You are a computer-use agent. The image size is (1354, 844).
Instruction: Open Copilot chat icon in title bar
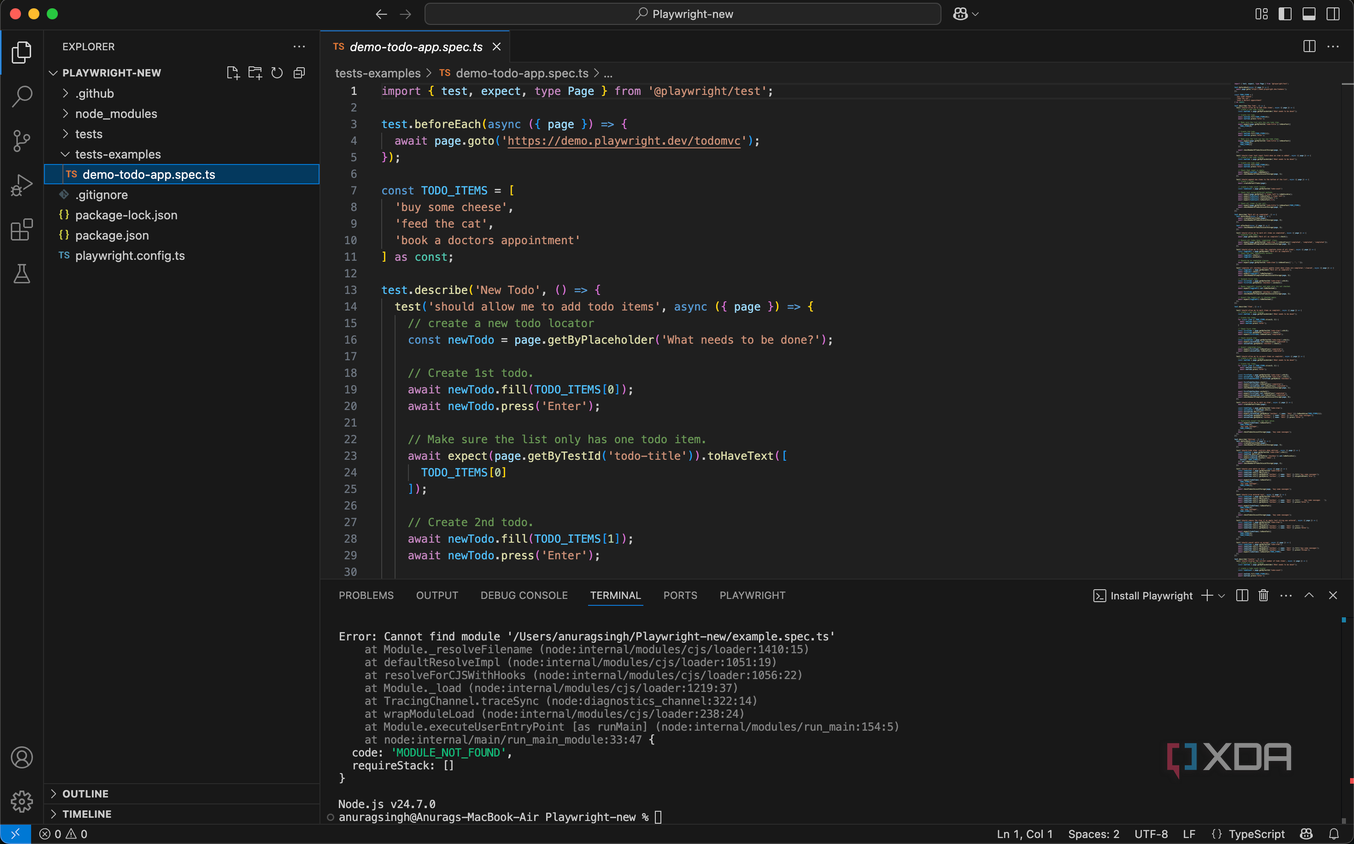(960, 14)
